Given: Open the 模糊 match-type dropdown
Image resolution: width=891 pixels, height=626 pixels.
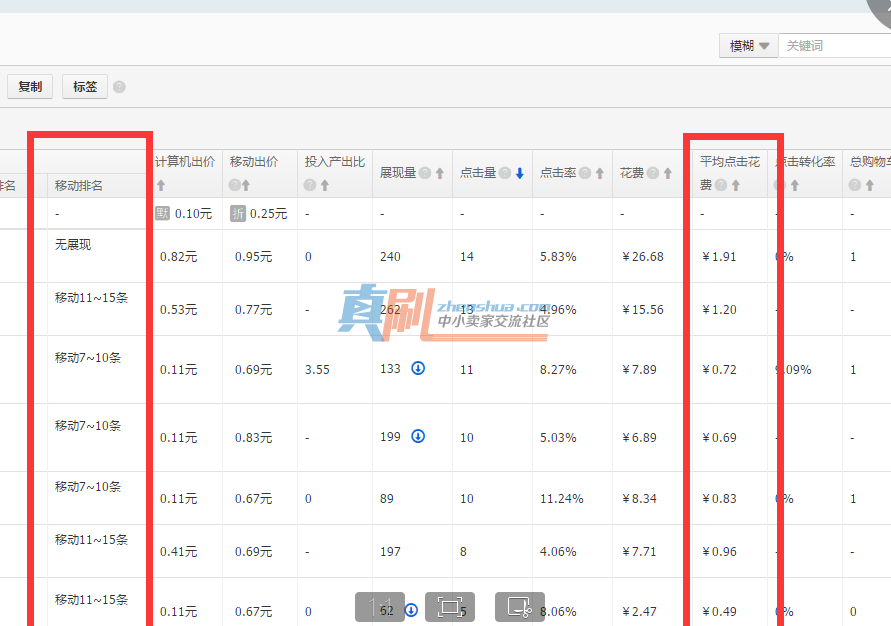Looking at the screenshot, I should click(748, 45).
